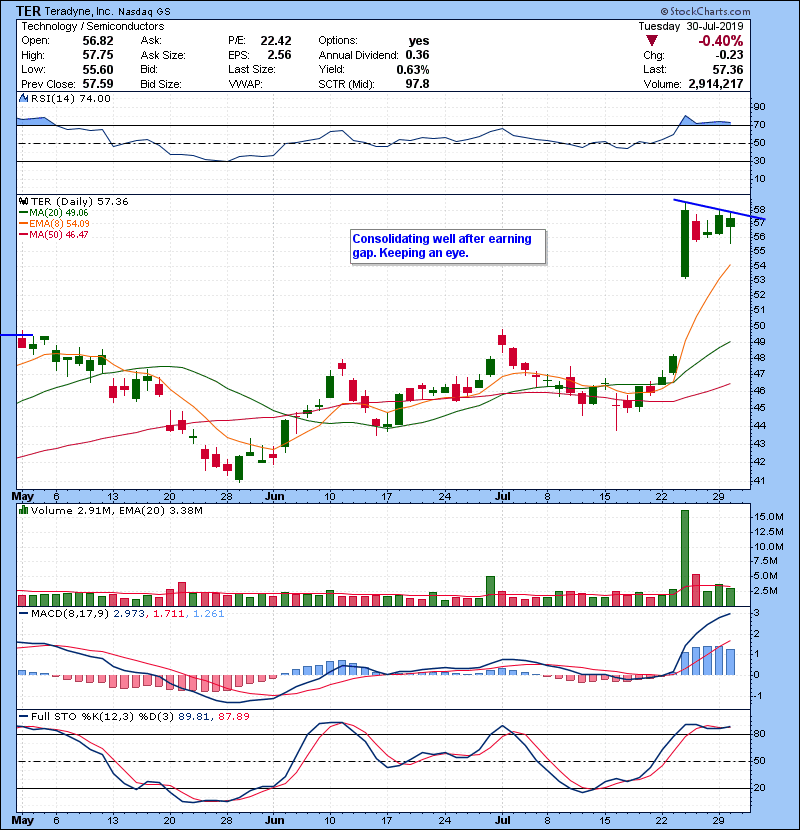Screen dimensions: 800x830
Task: Click the Technology / Semiconductors sector text
Action: point(93,26)
